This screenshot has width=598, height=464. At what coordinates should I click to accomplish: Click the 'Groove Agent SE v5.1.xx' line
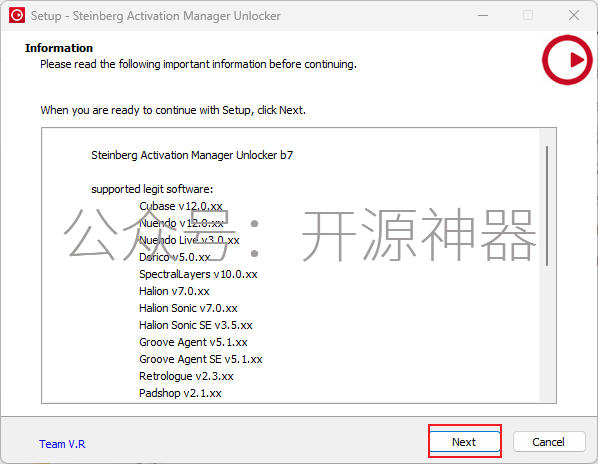pos(201,359)
